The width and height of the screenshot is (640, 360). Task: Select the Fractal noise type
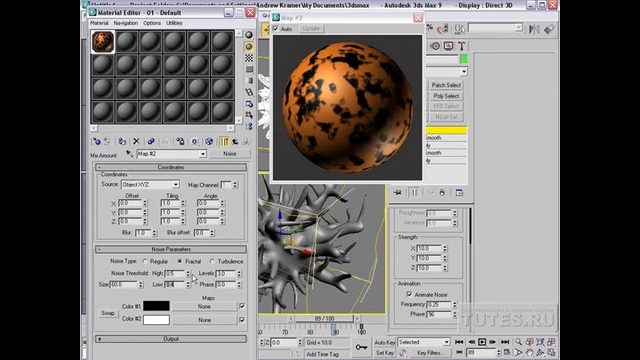180,261
